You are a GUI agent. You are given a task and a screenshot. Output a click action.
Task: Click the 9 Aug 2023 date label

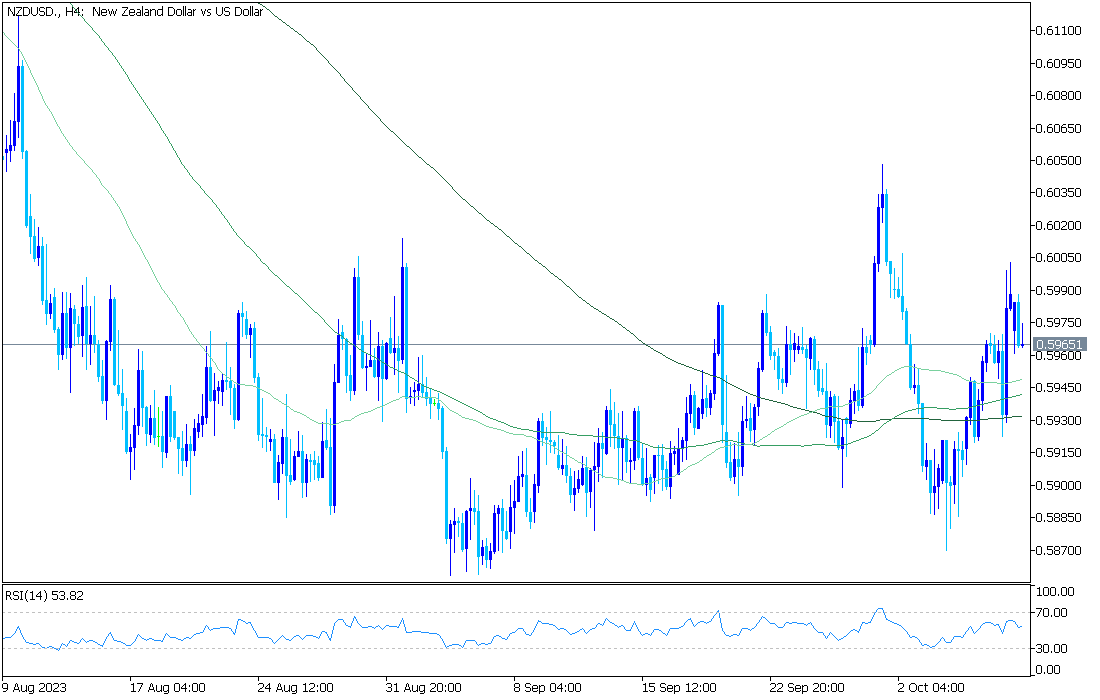[x=35, y=687]
